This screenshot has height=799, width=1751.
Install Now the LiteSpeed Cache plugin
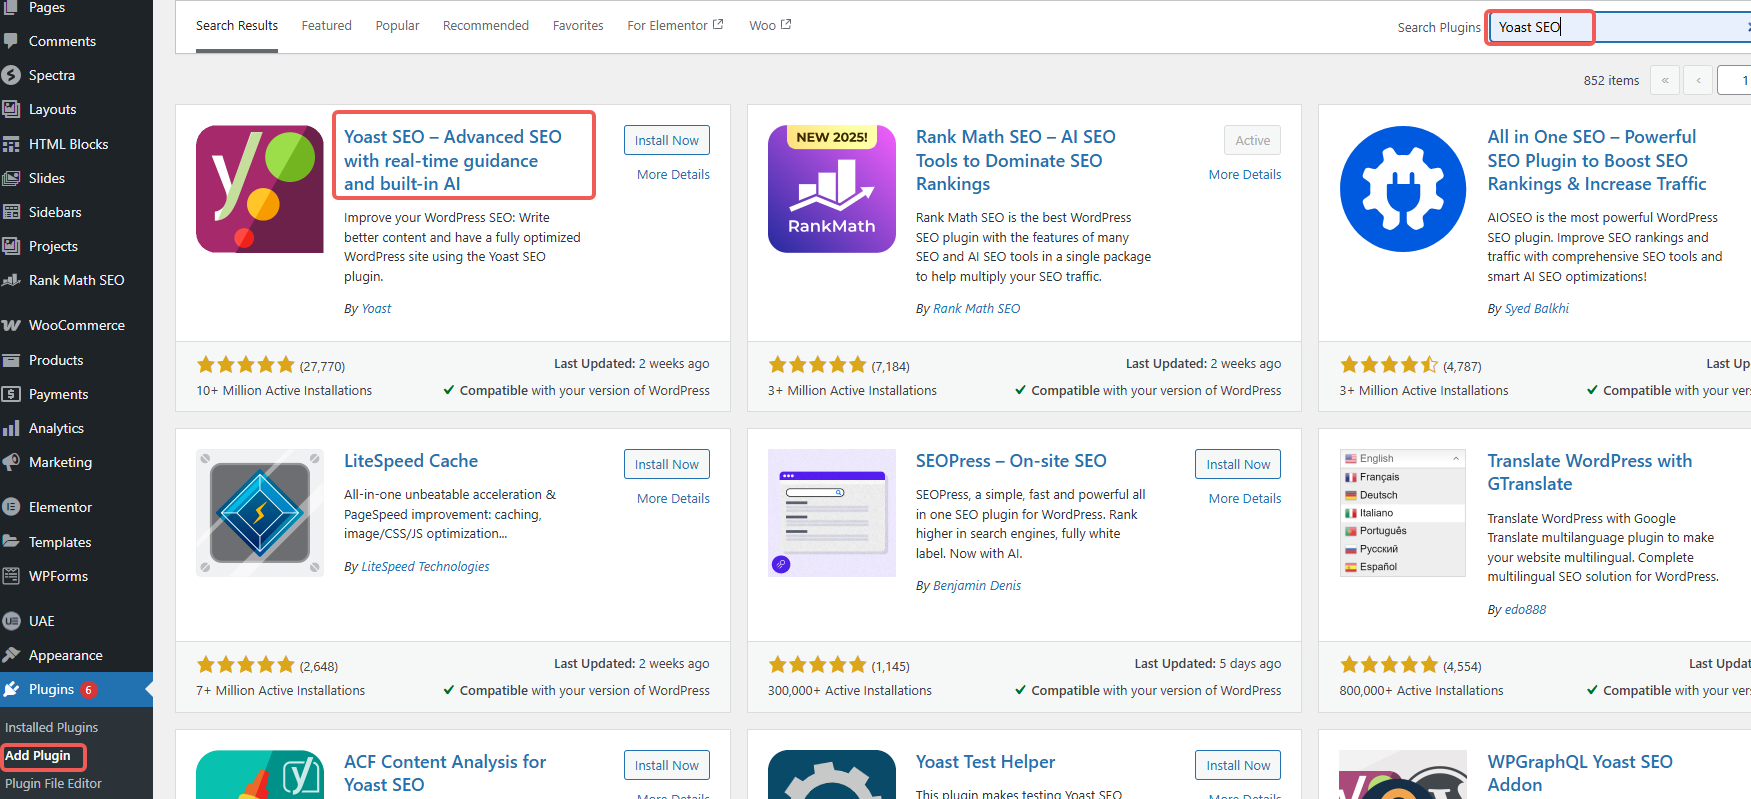point(667,464)
